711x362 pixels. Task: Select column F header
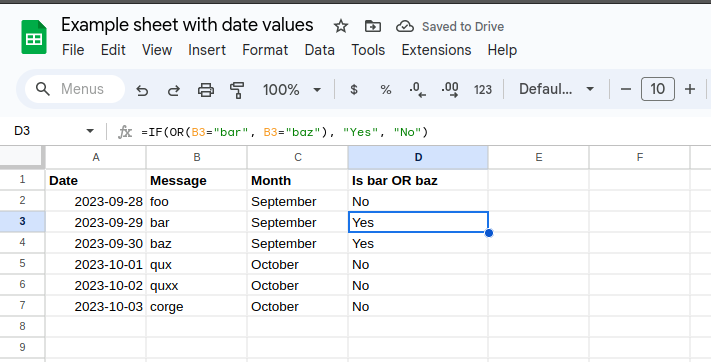(640, 157)
